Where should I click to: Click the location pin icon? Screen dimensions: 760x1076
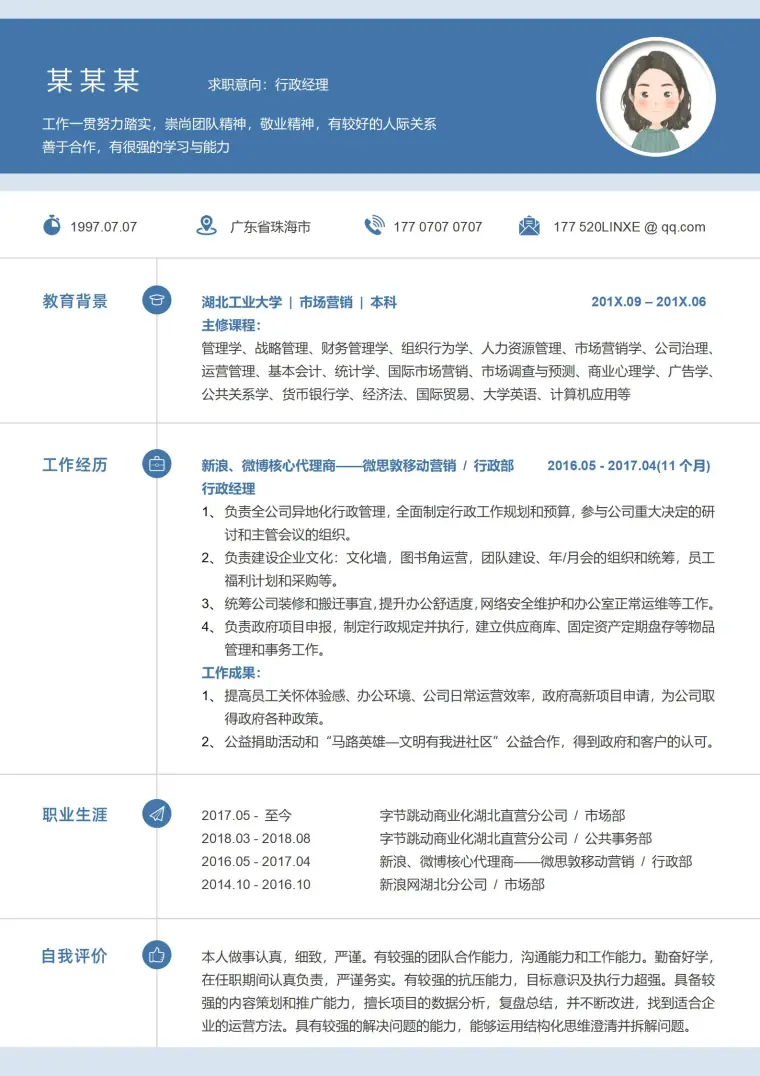[206, 225]
